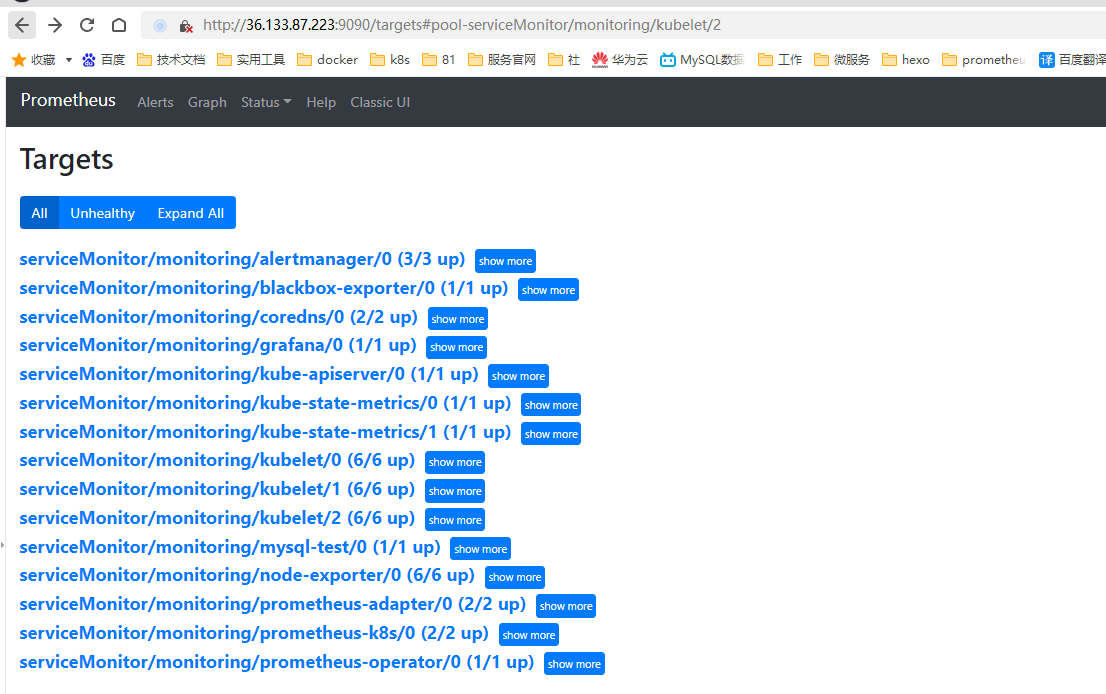Image resolution: width=1106 pixels, height=694 pixels.
Task: Open the 微服务 bookmark folder
Action: click(842, 60)
